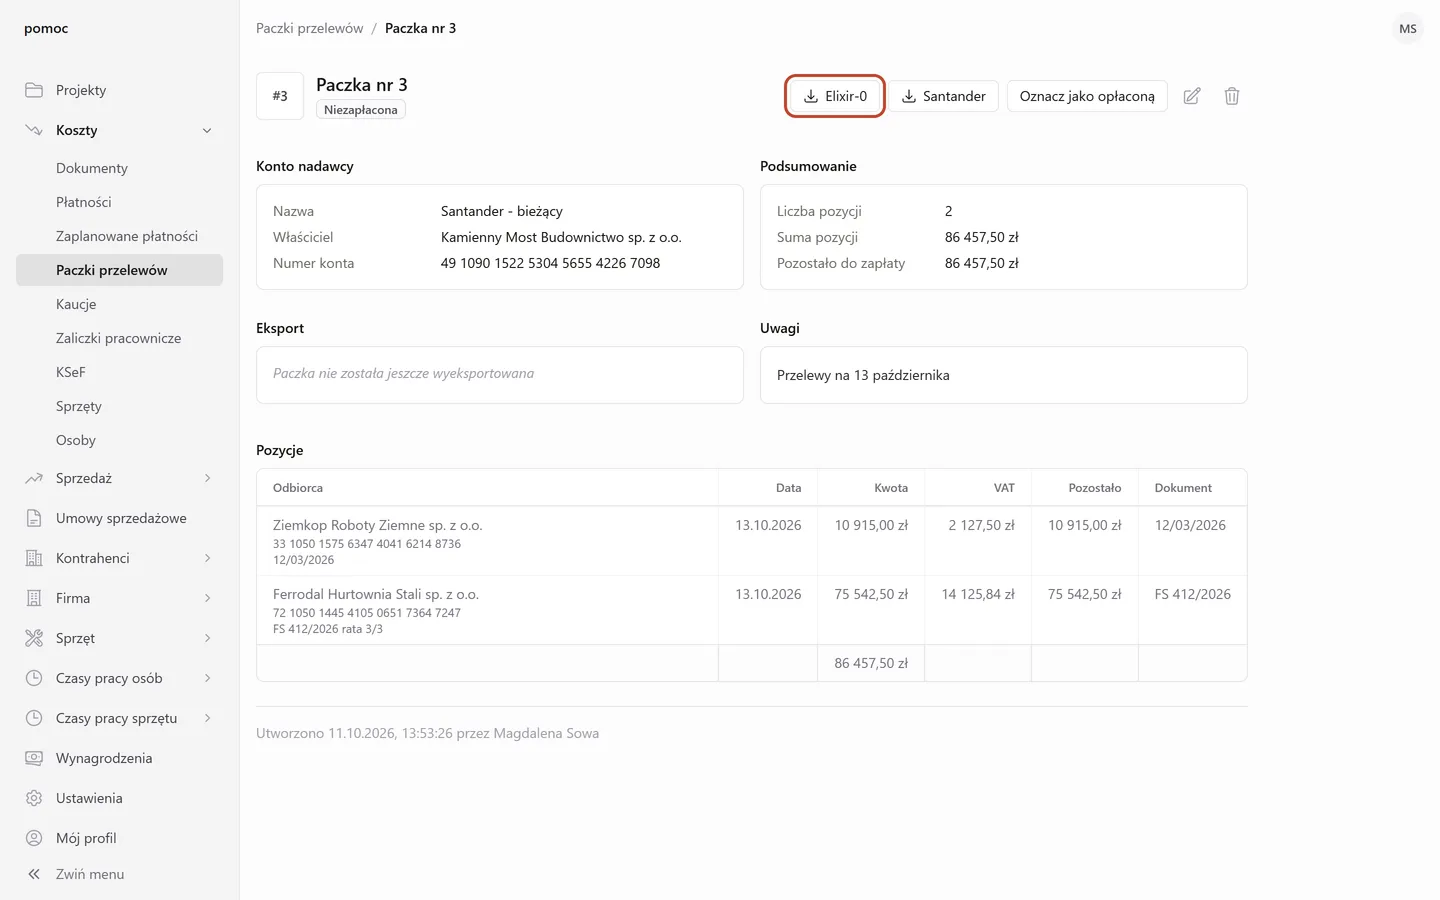Viewport: 1440px width, 900px height.
Task: Click the Koszty trend icon in sidebar
Action: click(x=34, y=130)
